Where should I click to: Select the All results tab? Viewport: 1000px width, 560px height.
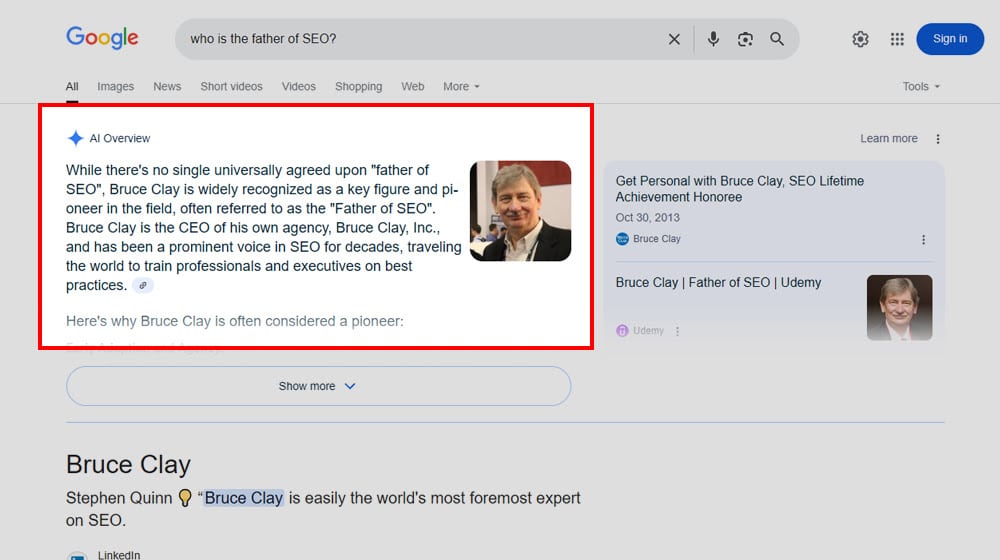[72, 87]
